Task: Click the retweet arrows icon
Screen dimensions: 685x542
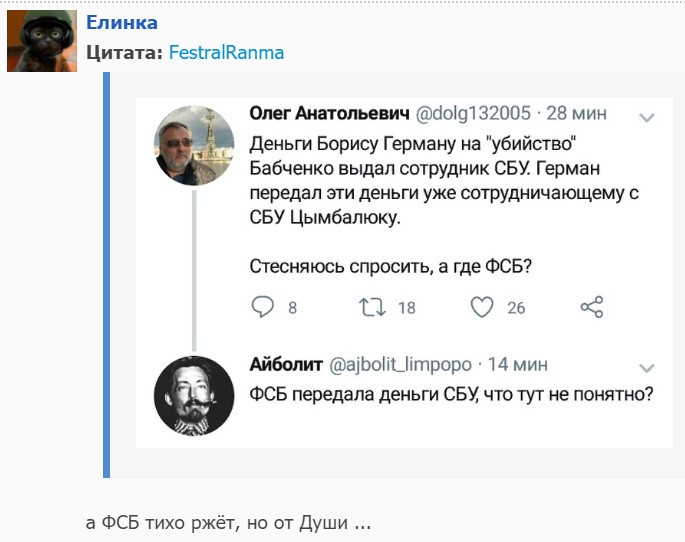Action: tap(372, 307)
